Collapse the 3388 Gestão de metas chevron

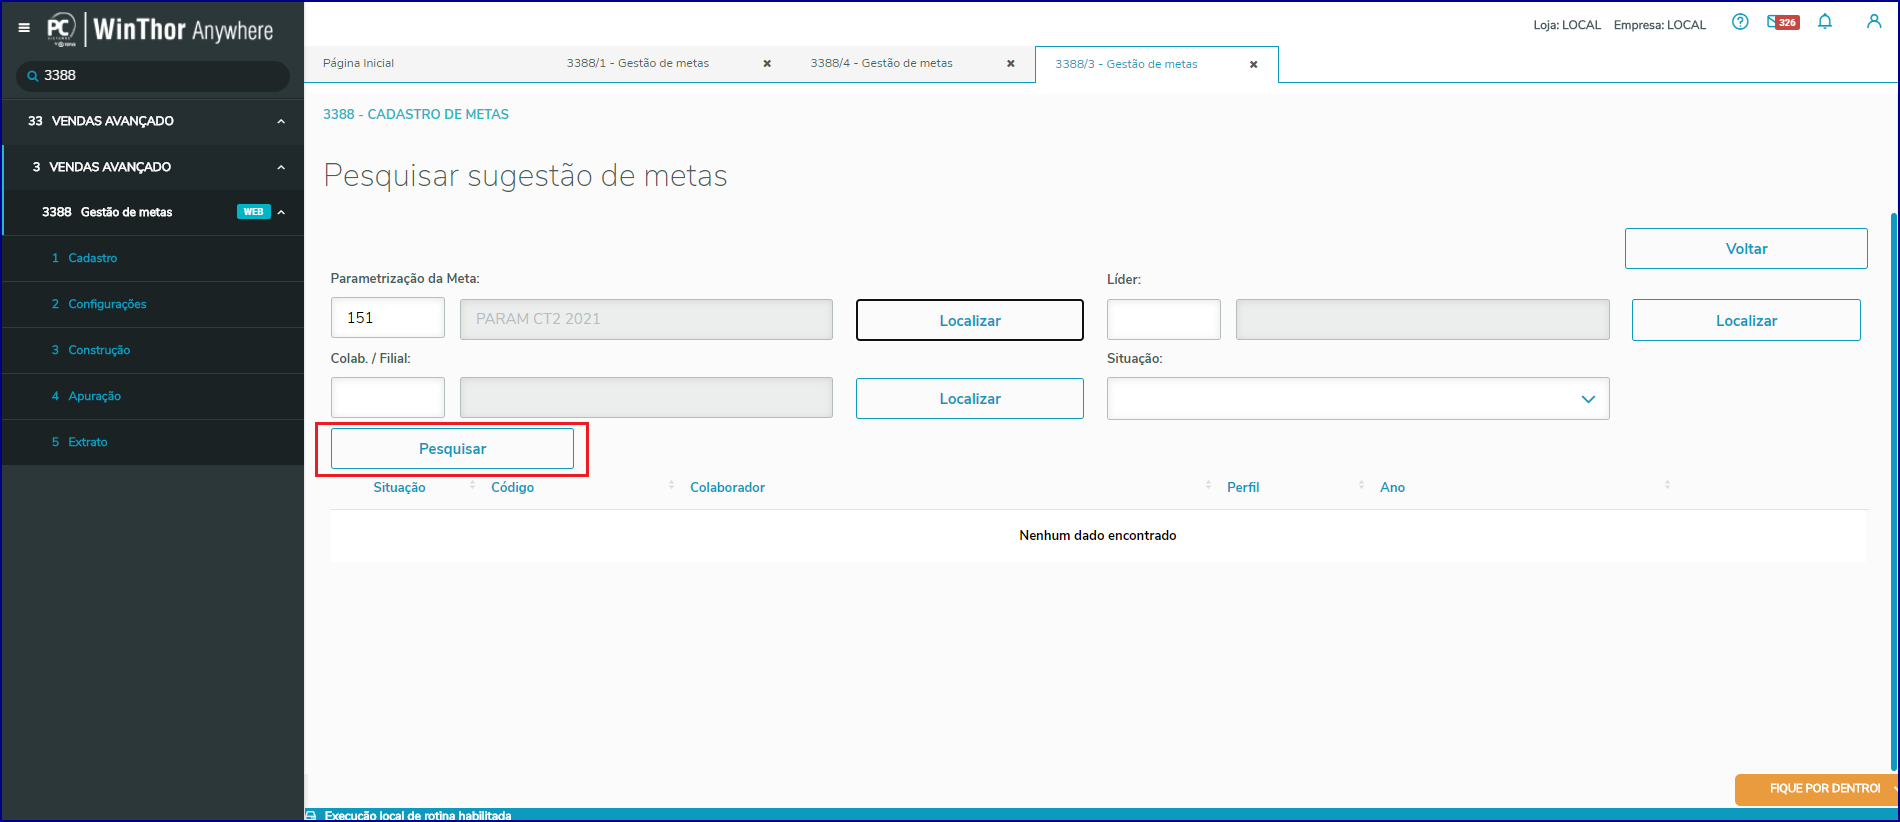tap(282, 212)
